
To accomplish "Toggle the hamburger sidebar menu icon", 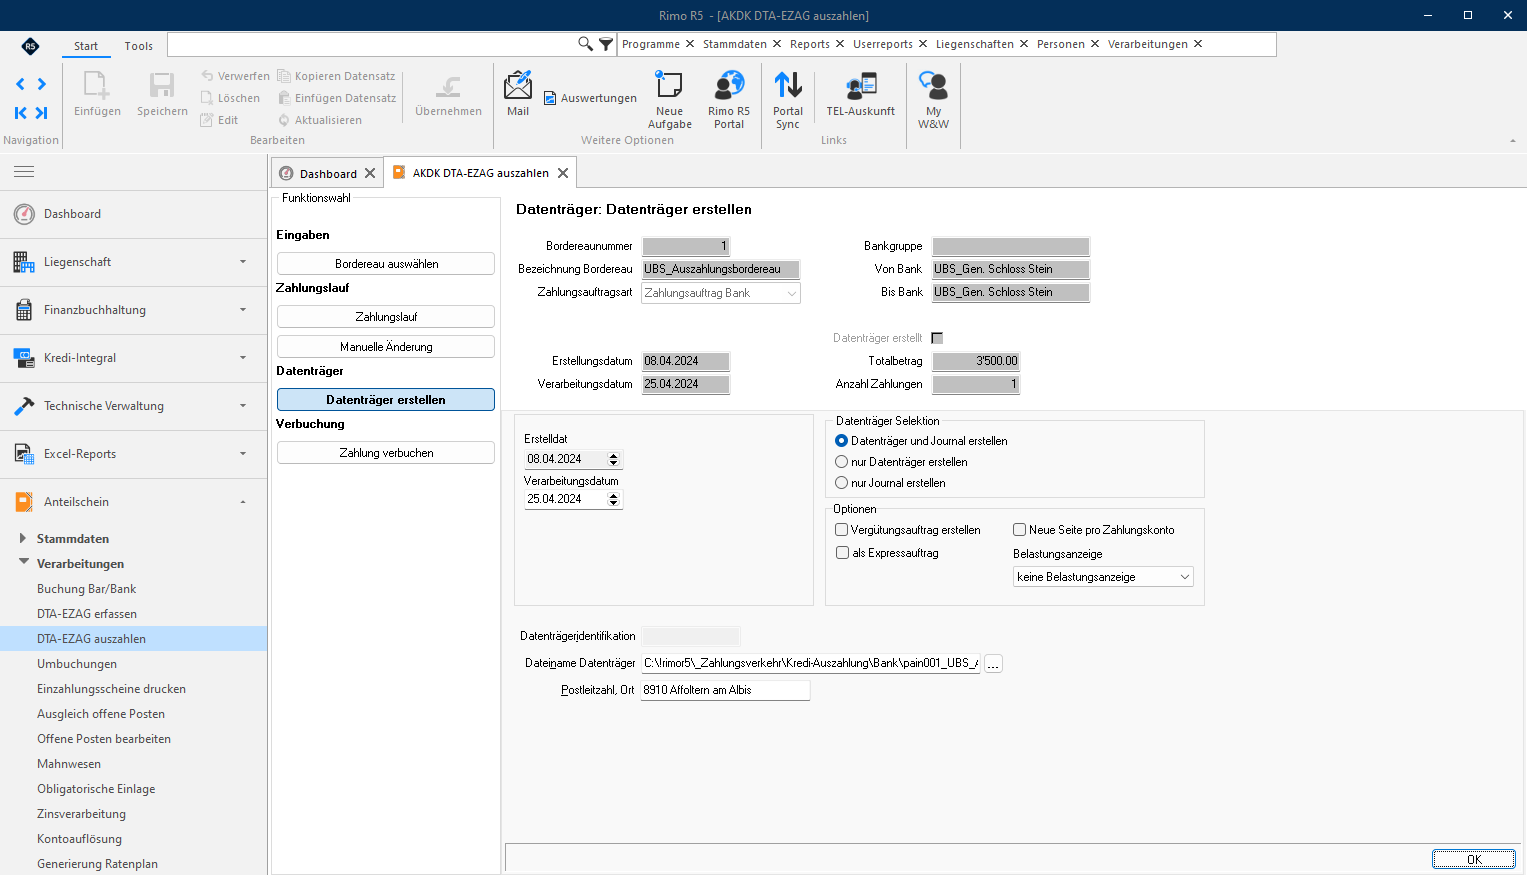I will [x=24, y=172].
